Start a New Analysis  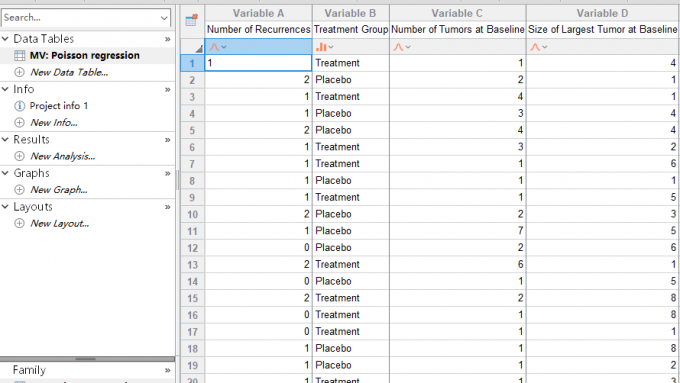click(62, 156)
